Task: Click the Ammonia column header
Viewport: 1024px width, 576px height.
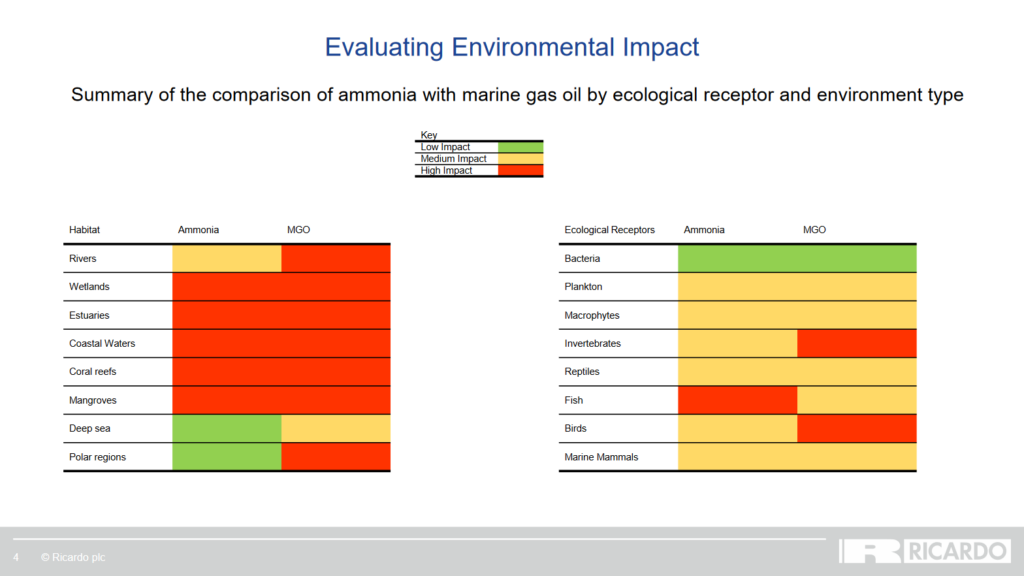Action: [x=198, y=230]
